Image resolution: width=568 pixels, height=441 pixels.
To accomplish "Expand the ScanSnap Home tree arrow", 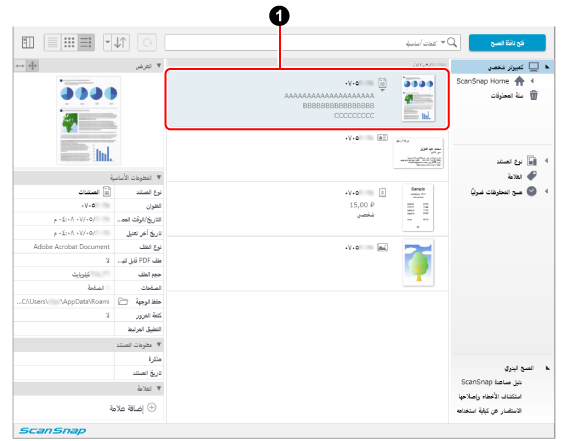I will pos(532,81).
